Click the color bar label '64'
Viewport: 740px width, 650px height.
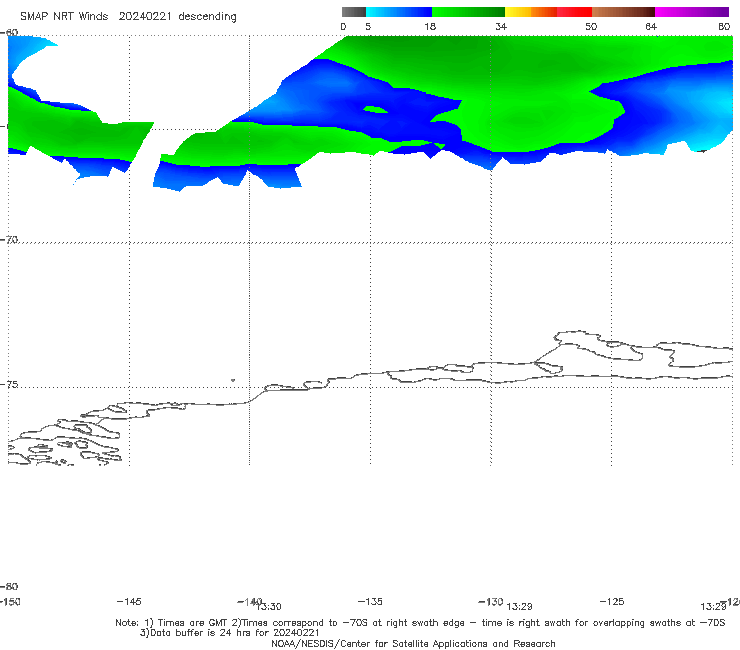click(x=651, y=27)
